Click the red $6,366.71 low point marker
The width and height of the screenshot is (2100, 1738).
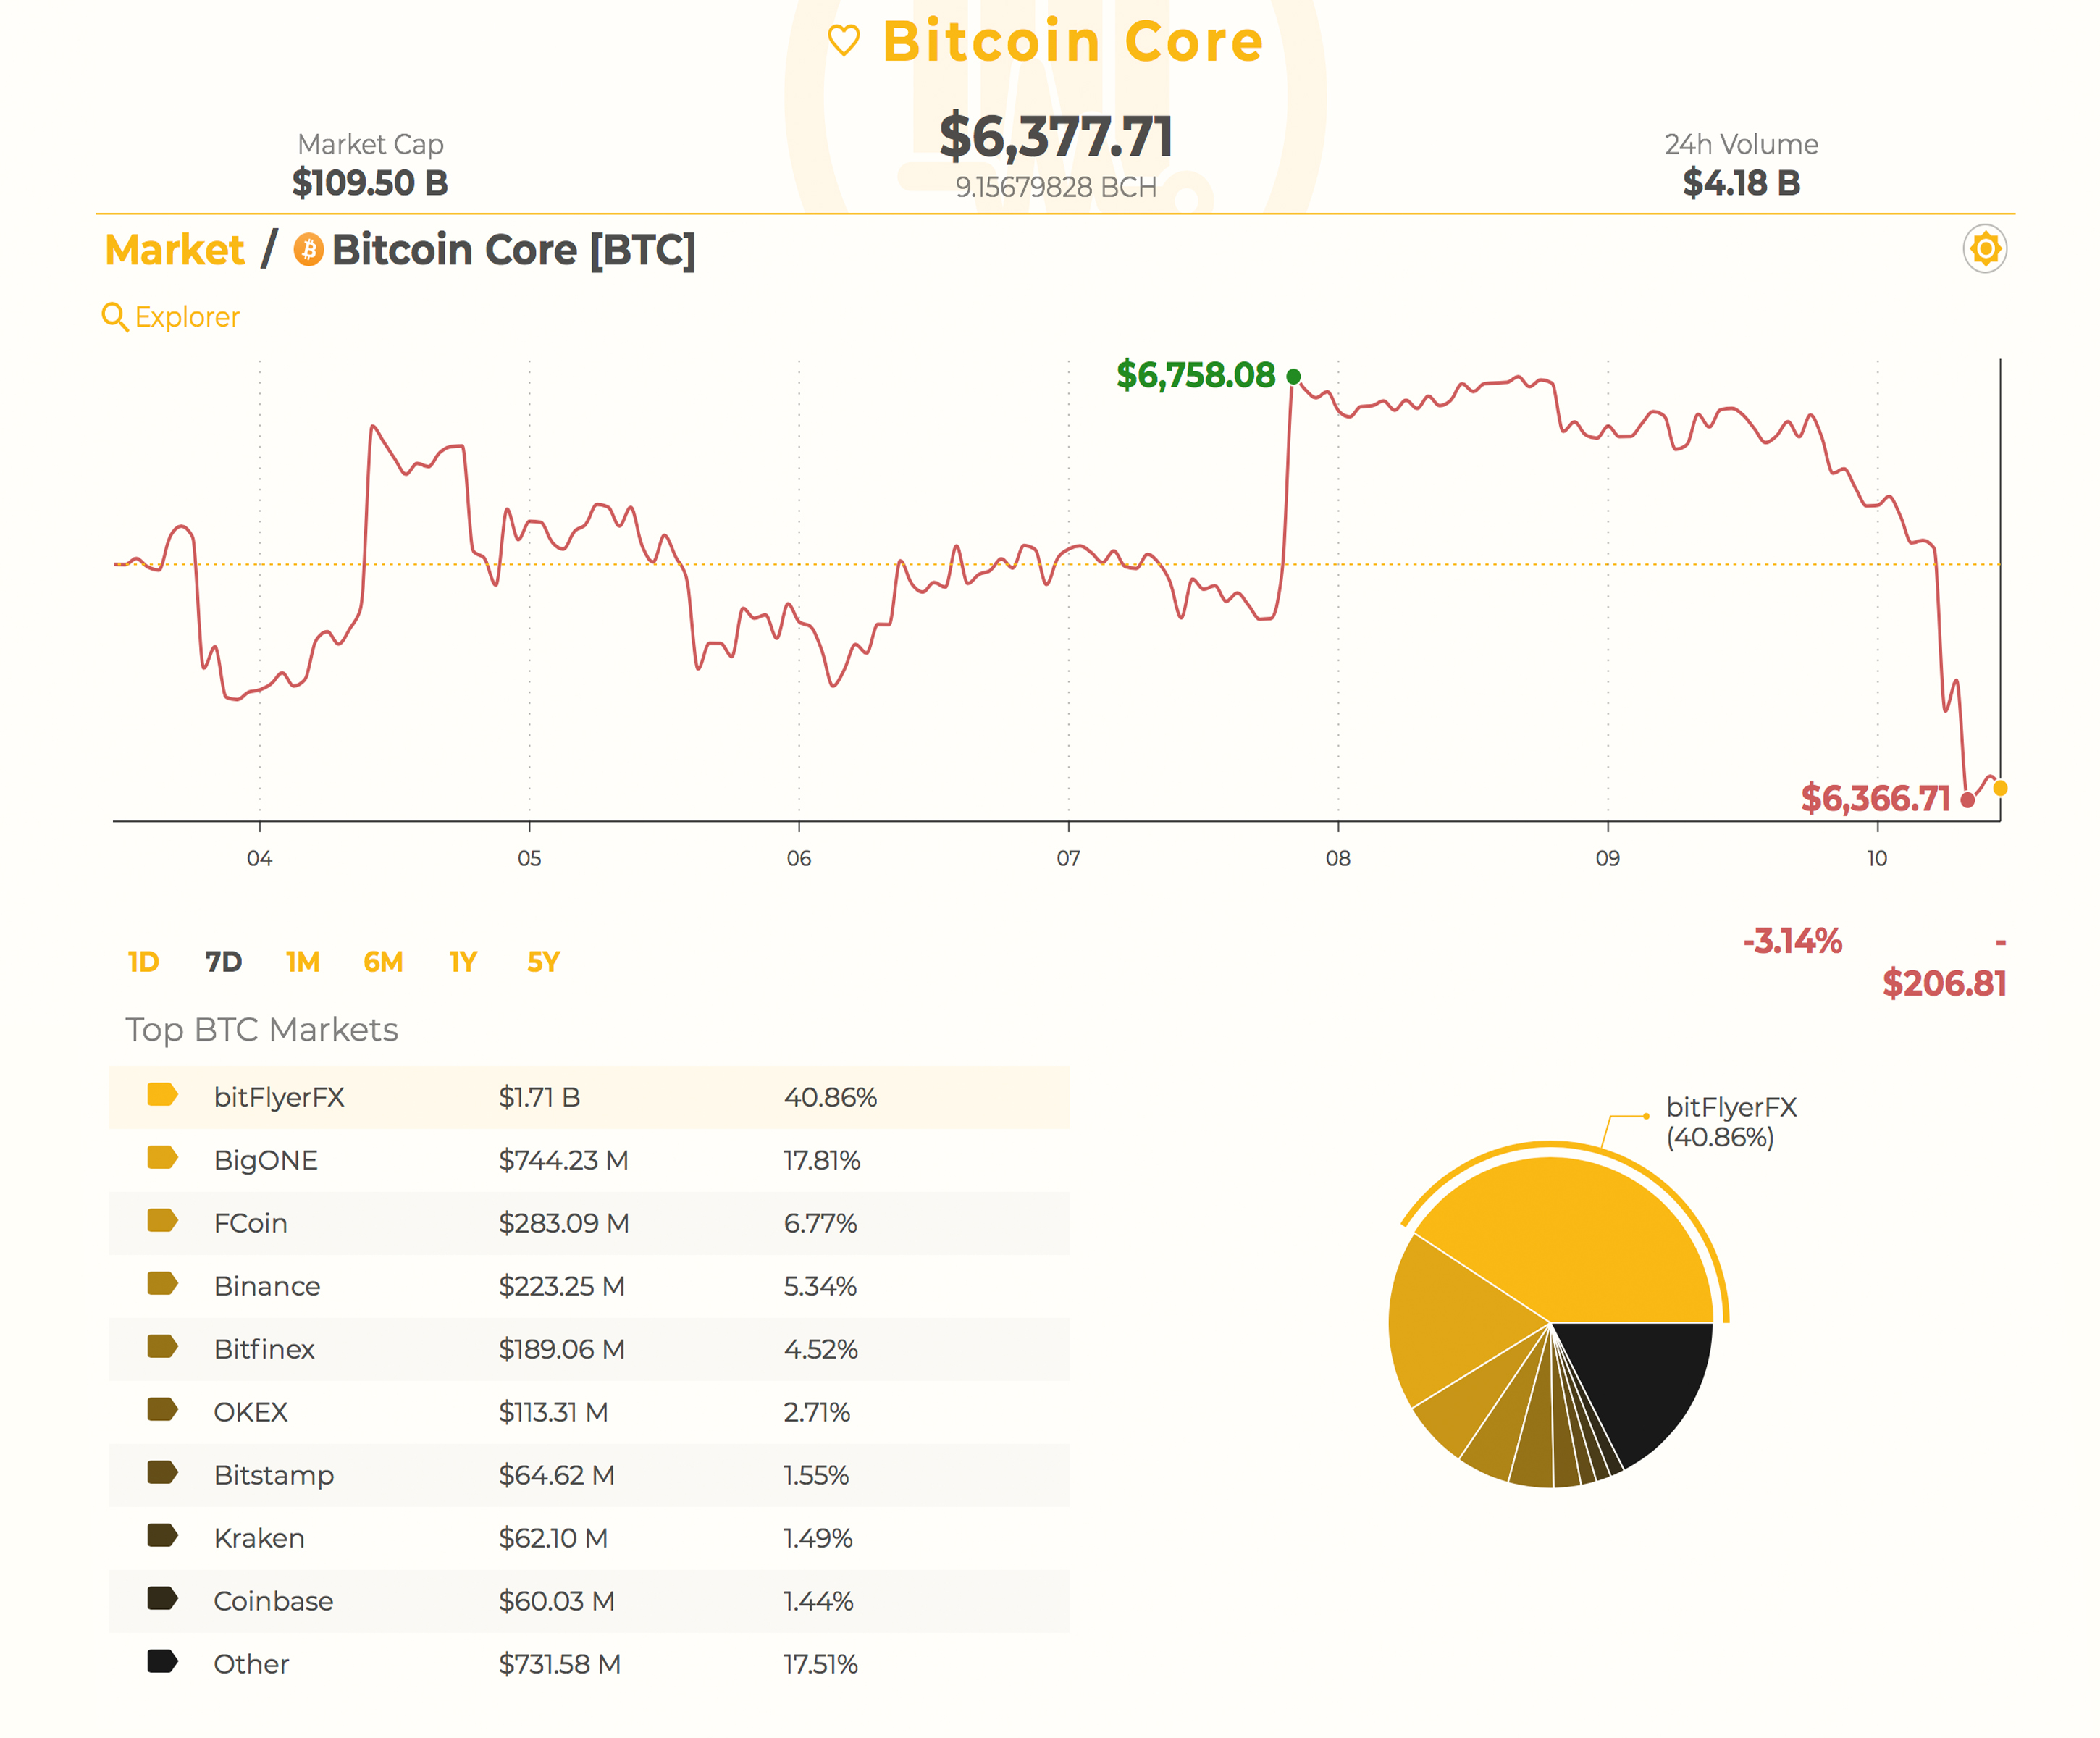click(x=1968, y=800)
